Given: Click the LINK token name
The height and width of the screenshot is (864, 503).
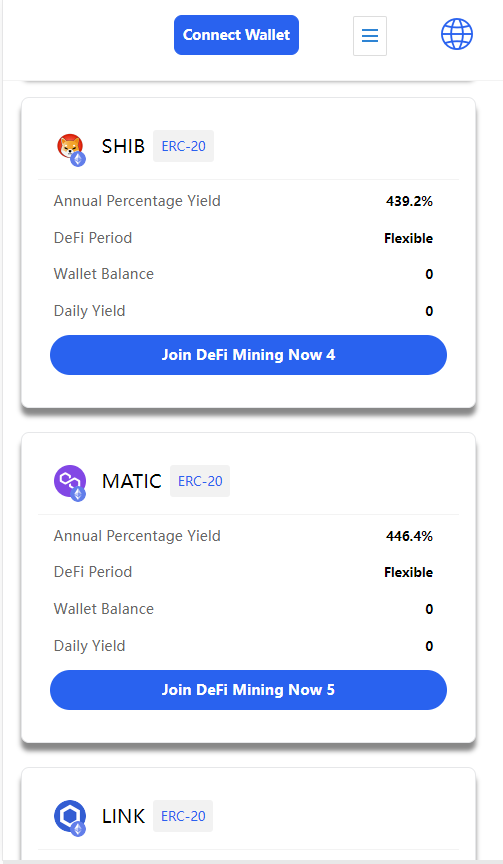Looking at the screenshot, I should pyautogui.click(x=123, y=816).
